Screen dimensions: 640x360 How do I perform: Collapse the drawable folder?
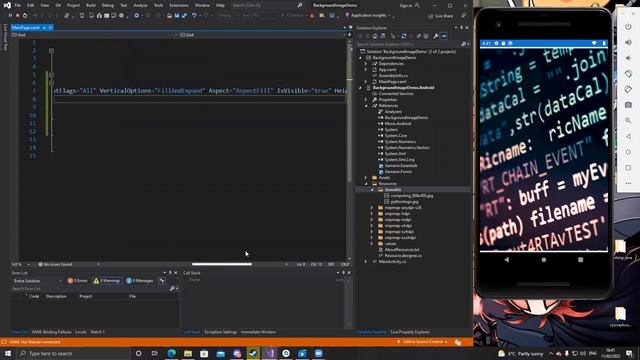(372, 190)
